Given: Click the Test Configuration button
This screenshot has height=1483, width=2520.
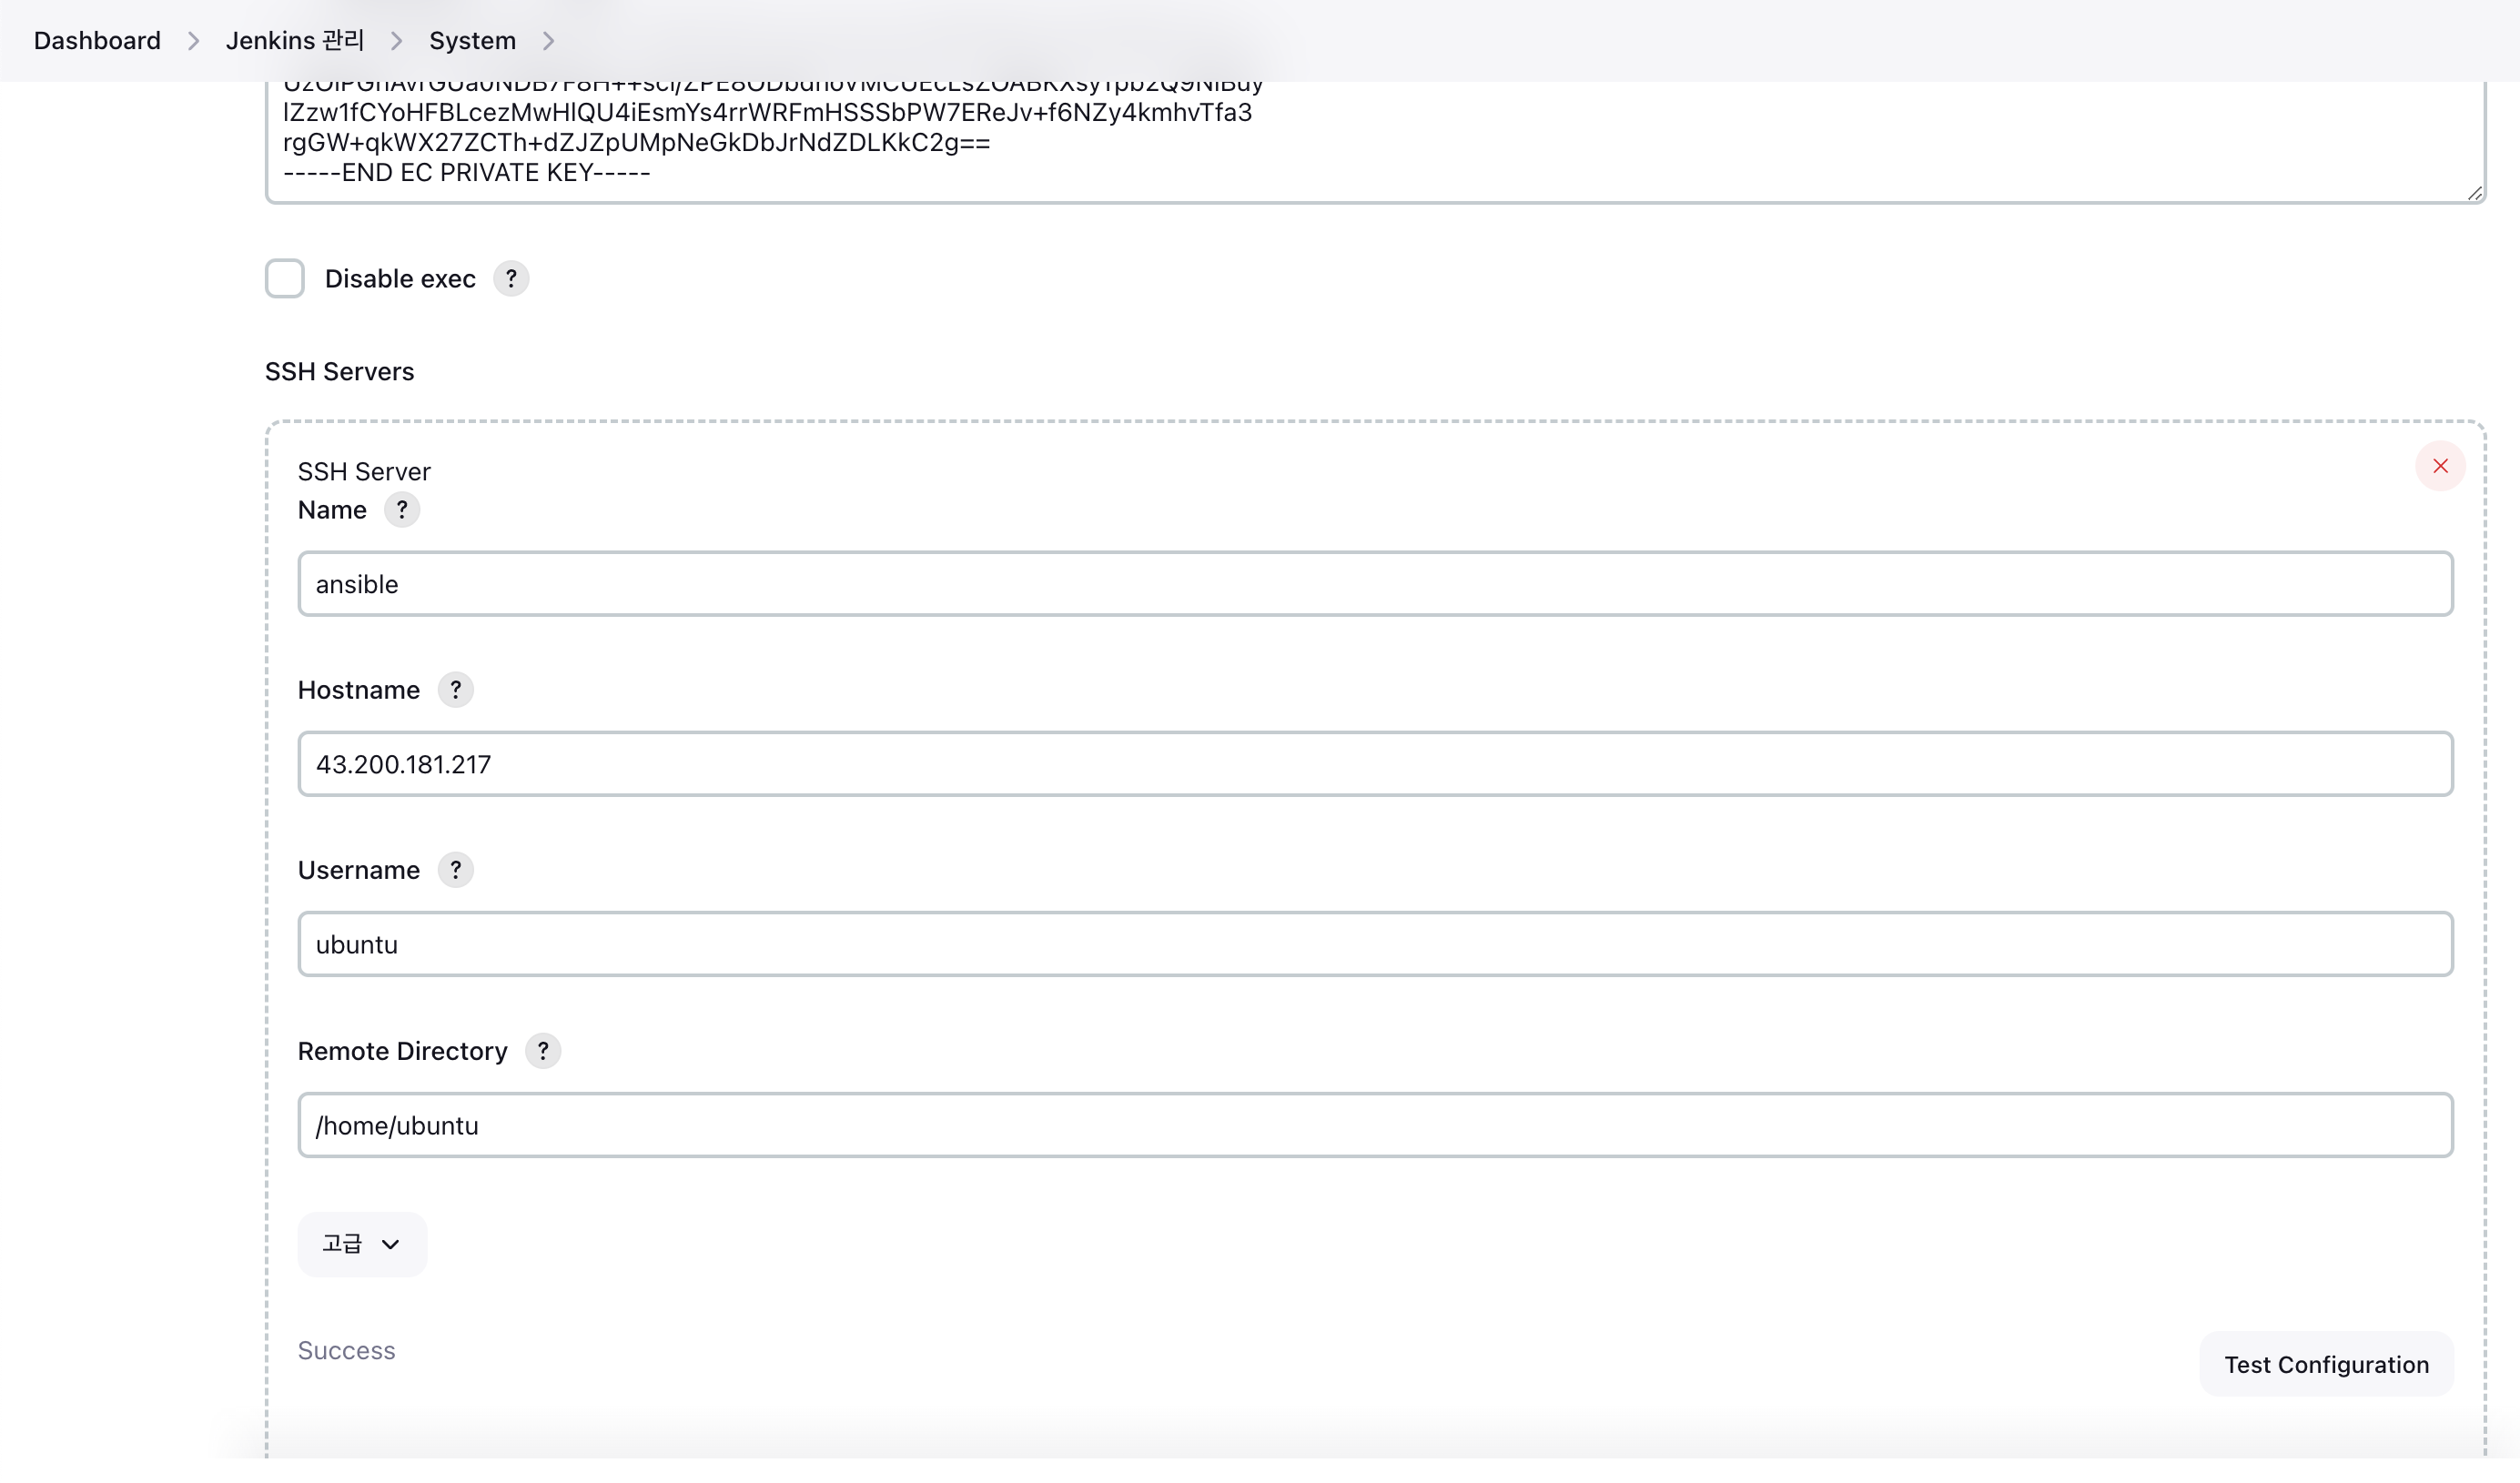Looking at the screenshot, I should pyautogui.click(x=2326, y=1365).
